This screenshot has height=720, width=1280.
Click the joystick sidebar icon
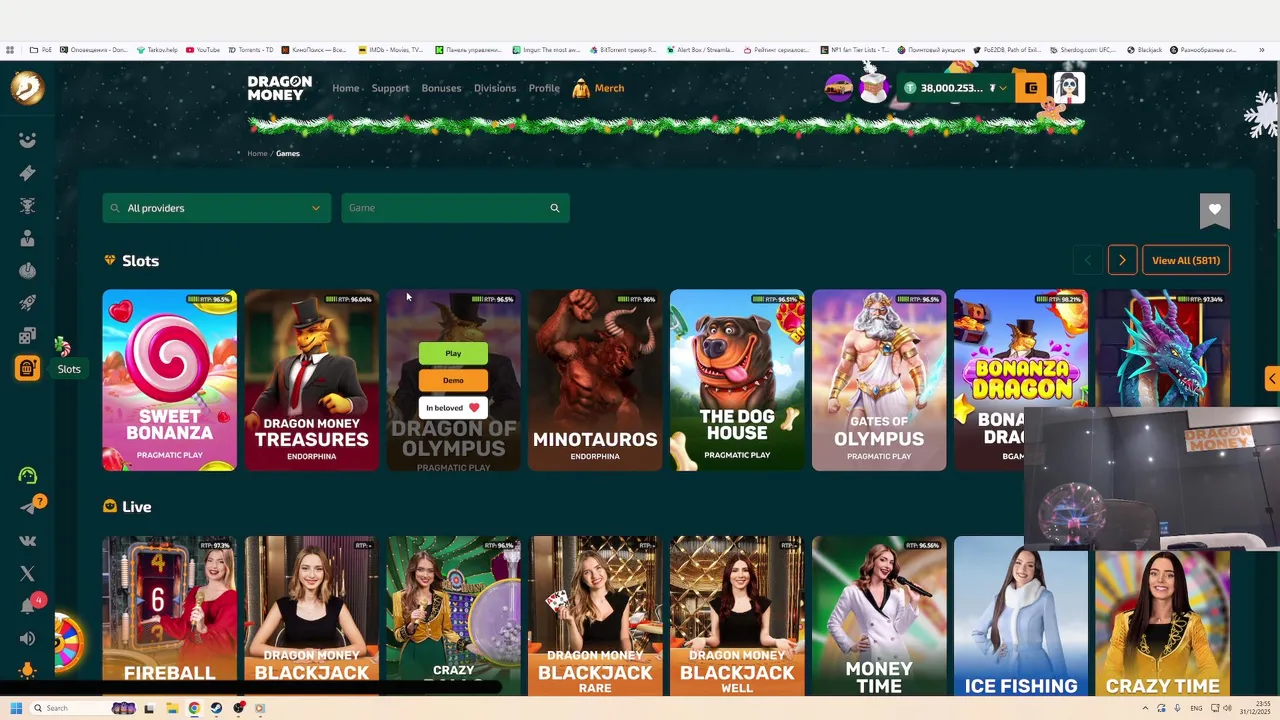click(27, 270)
